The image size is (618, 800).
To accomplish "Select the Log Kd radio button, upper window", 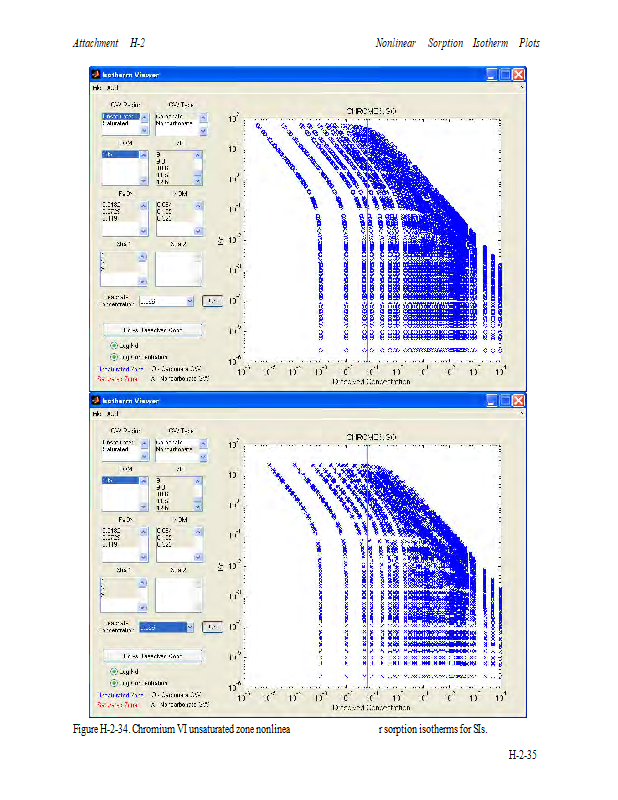I will click(x=114, y=345).
